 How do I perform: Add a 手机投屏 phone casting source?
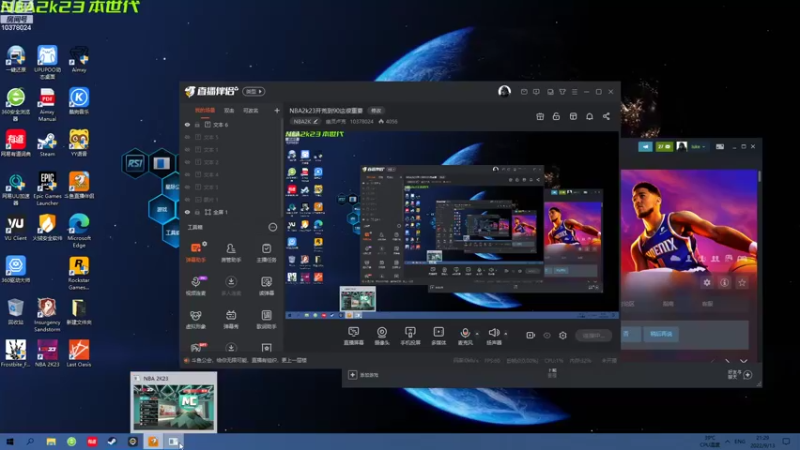[x=410, y=336]
